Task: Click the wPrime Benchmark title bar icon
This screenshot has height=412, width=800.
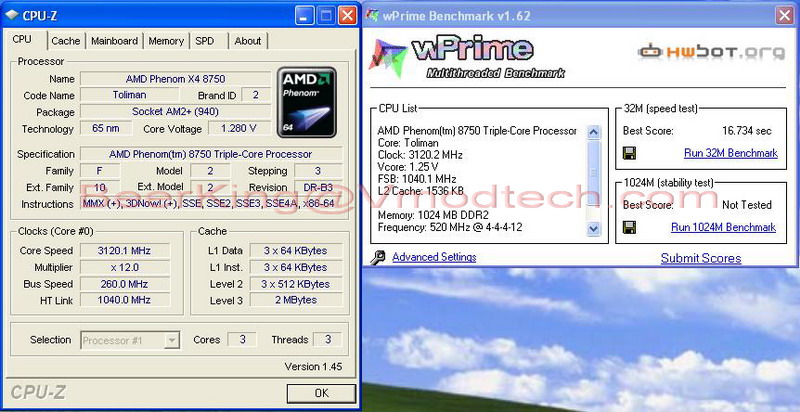Action: click(x=373, y=15)
